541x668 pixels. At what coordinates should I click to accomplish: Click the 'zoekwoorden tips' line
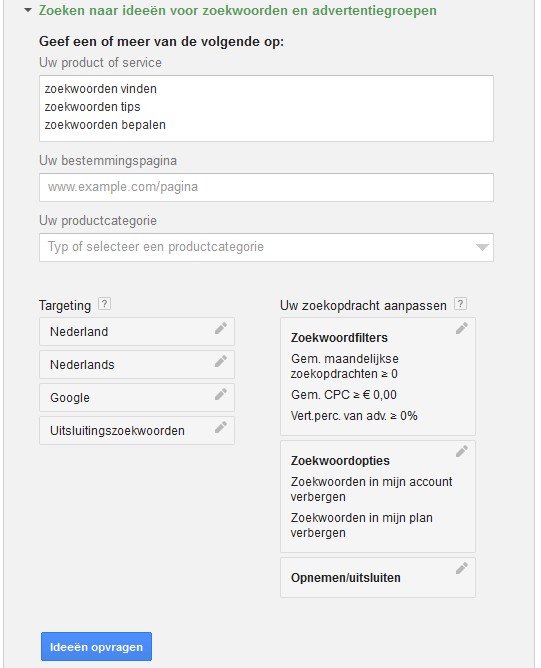pos(92,107)
